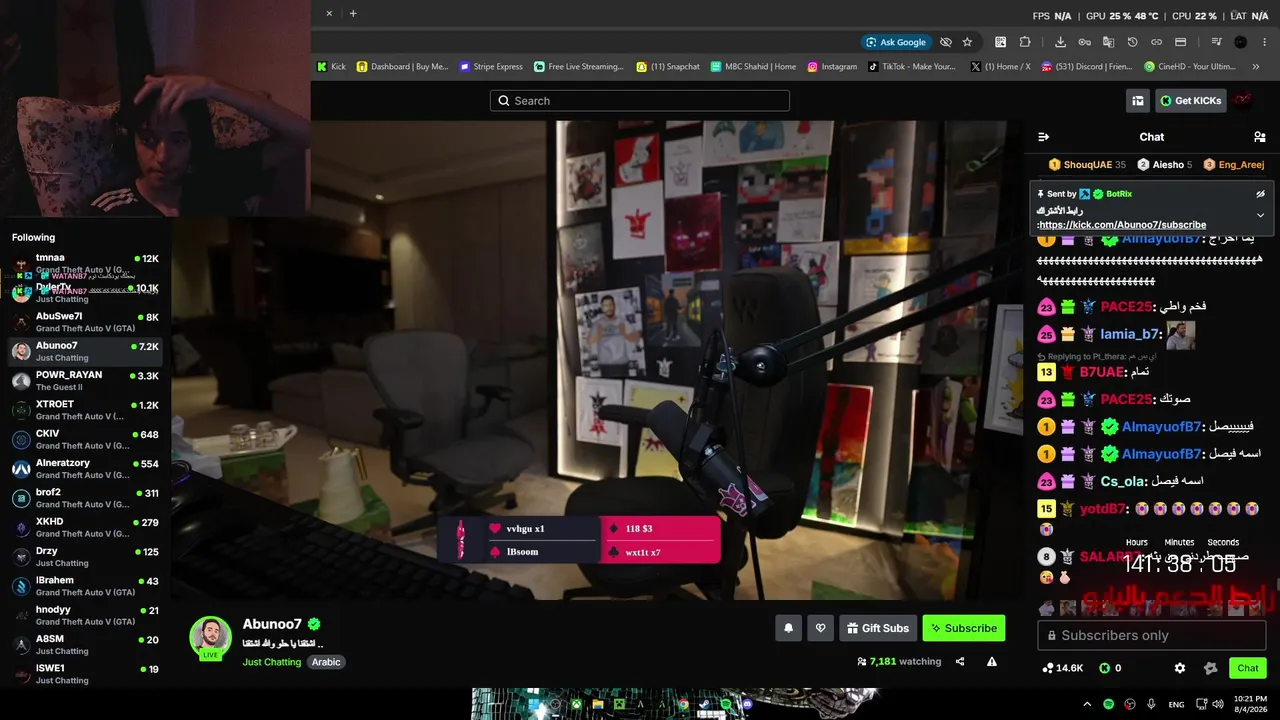Focus the Kick search field
1280x720 pixels.
tap(640, 100)
